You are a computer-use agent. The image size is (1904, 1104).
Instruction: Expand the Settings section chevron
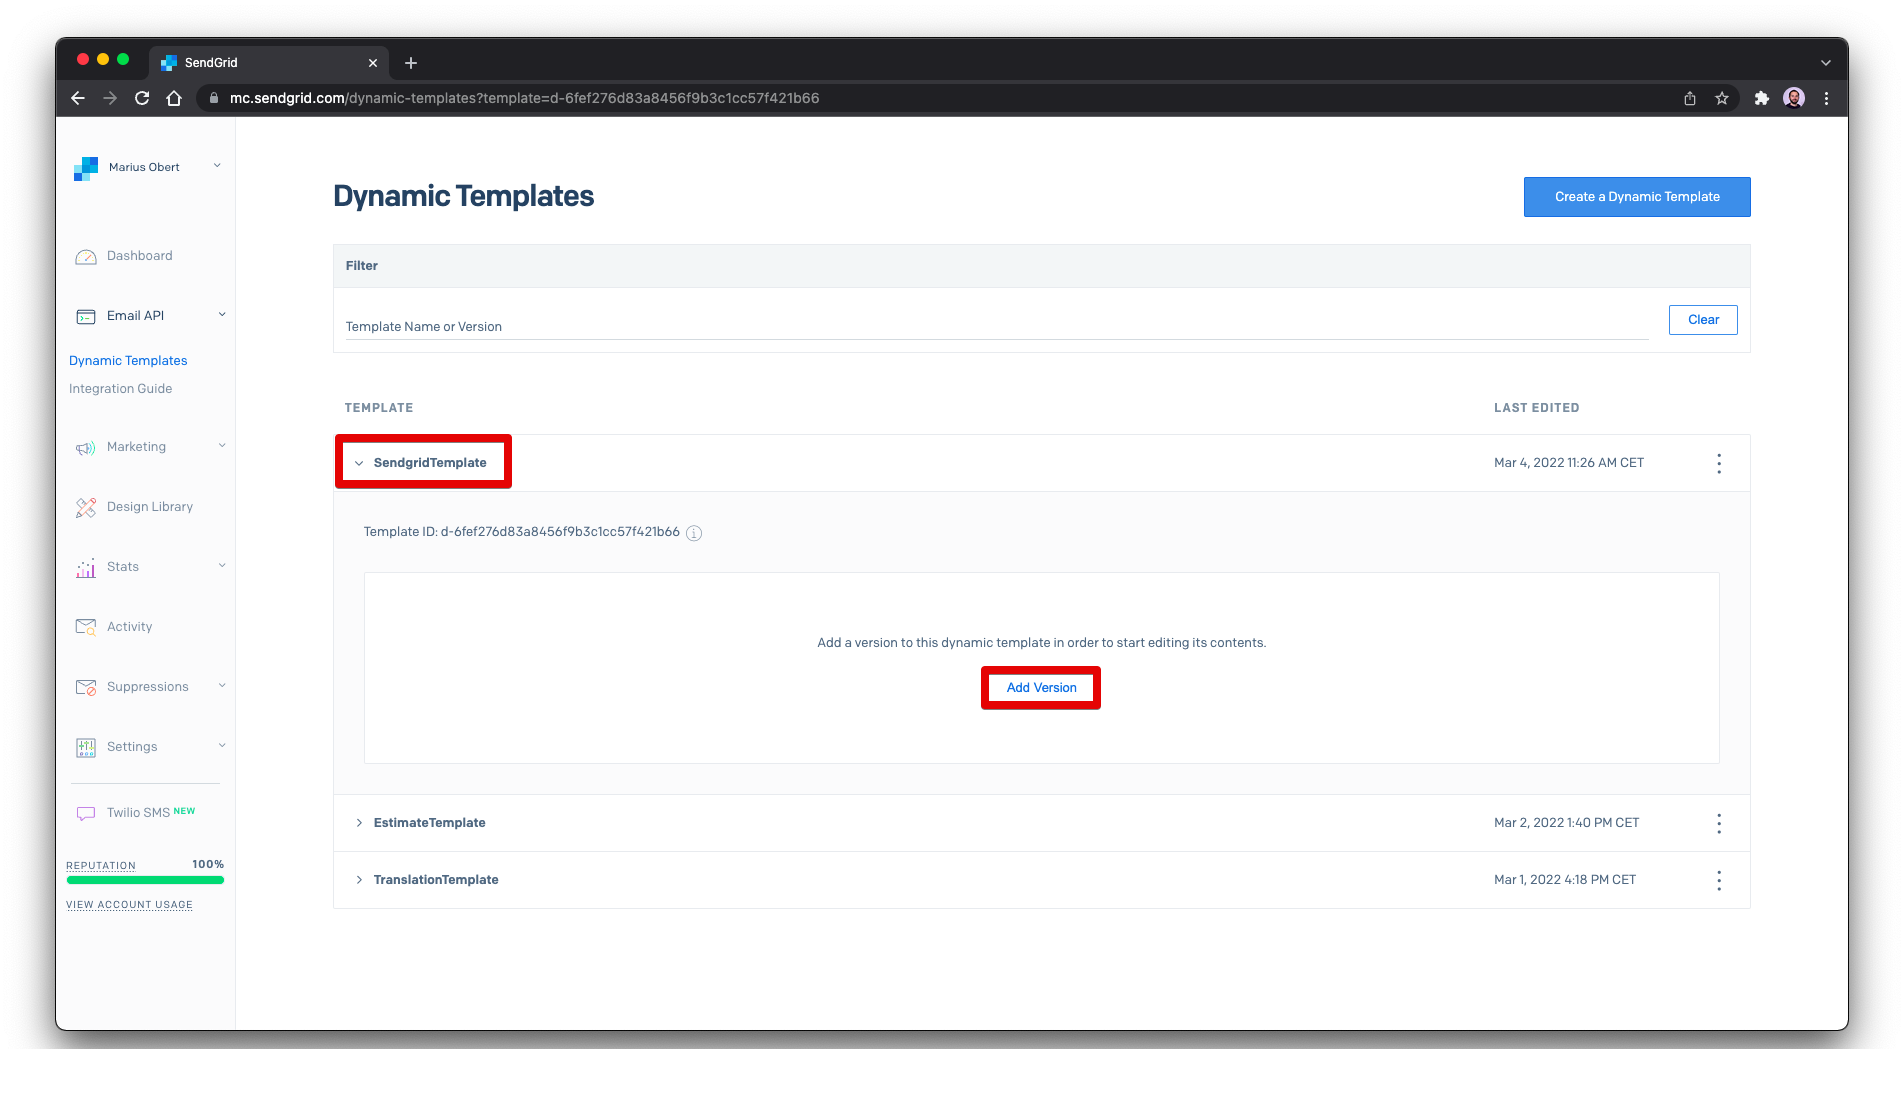click(222, 746)
